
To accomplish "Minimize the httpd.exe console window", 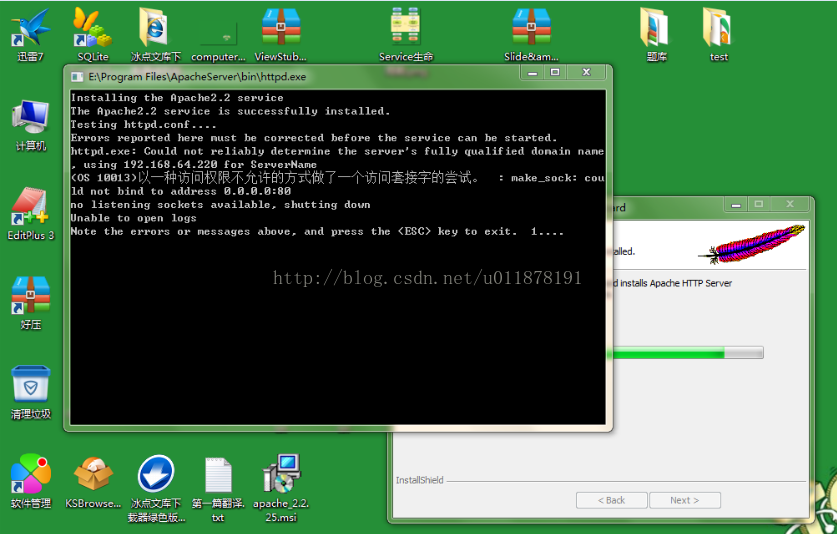I will [532, 73].
